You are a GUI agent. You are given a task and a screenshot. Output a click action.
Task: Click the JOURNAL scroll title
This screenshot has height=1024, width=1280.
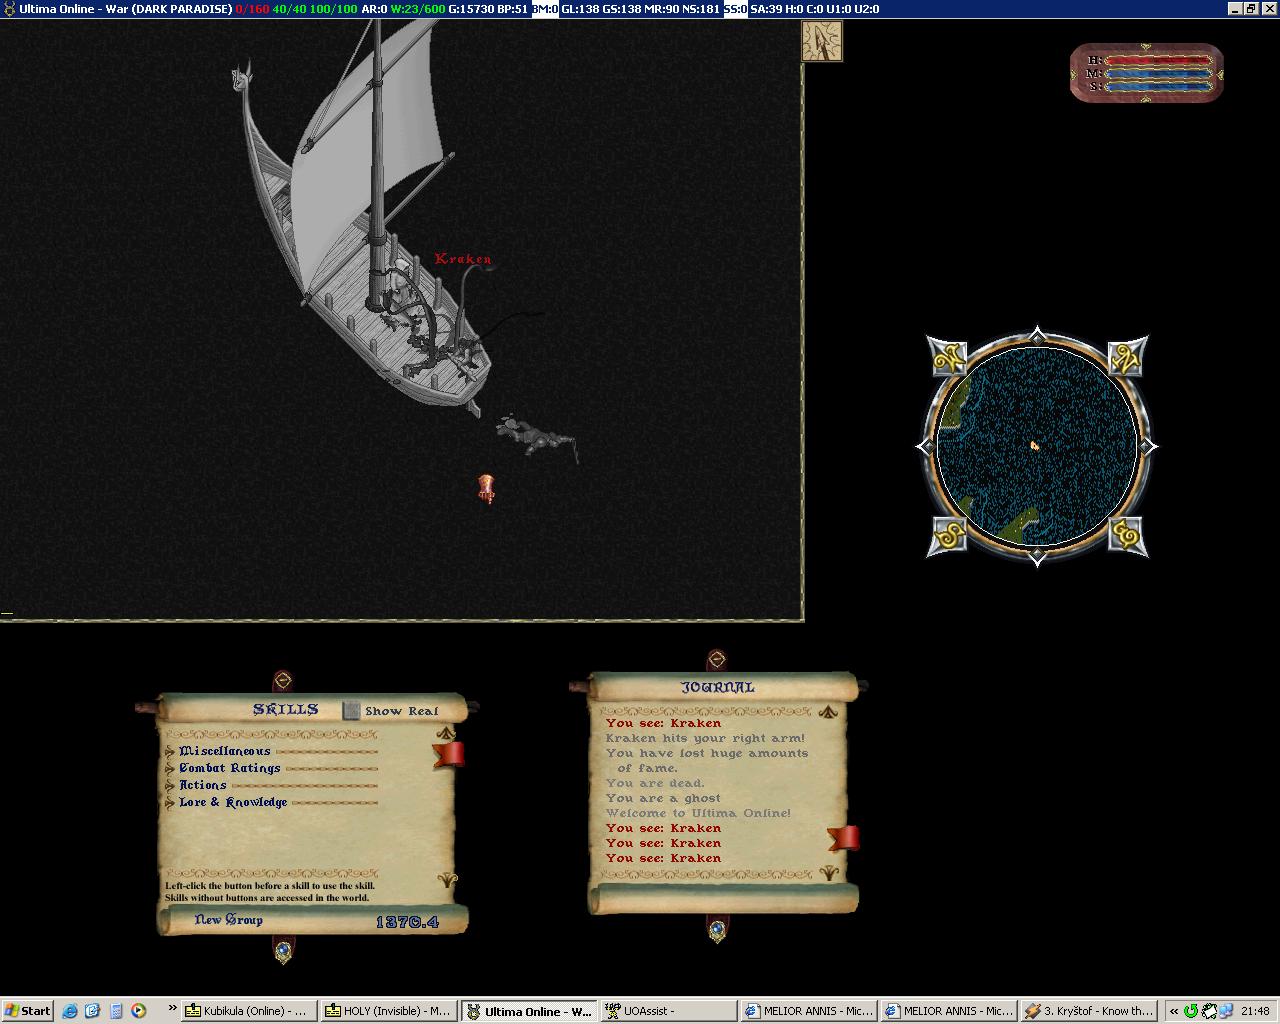[717, 687]
